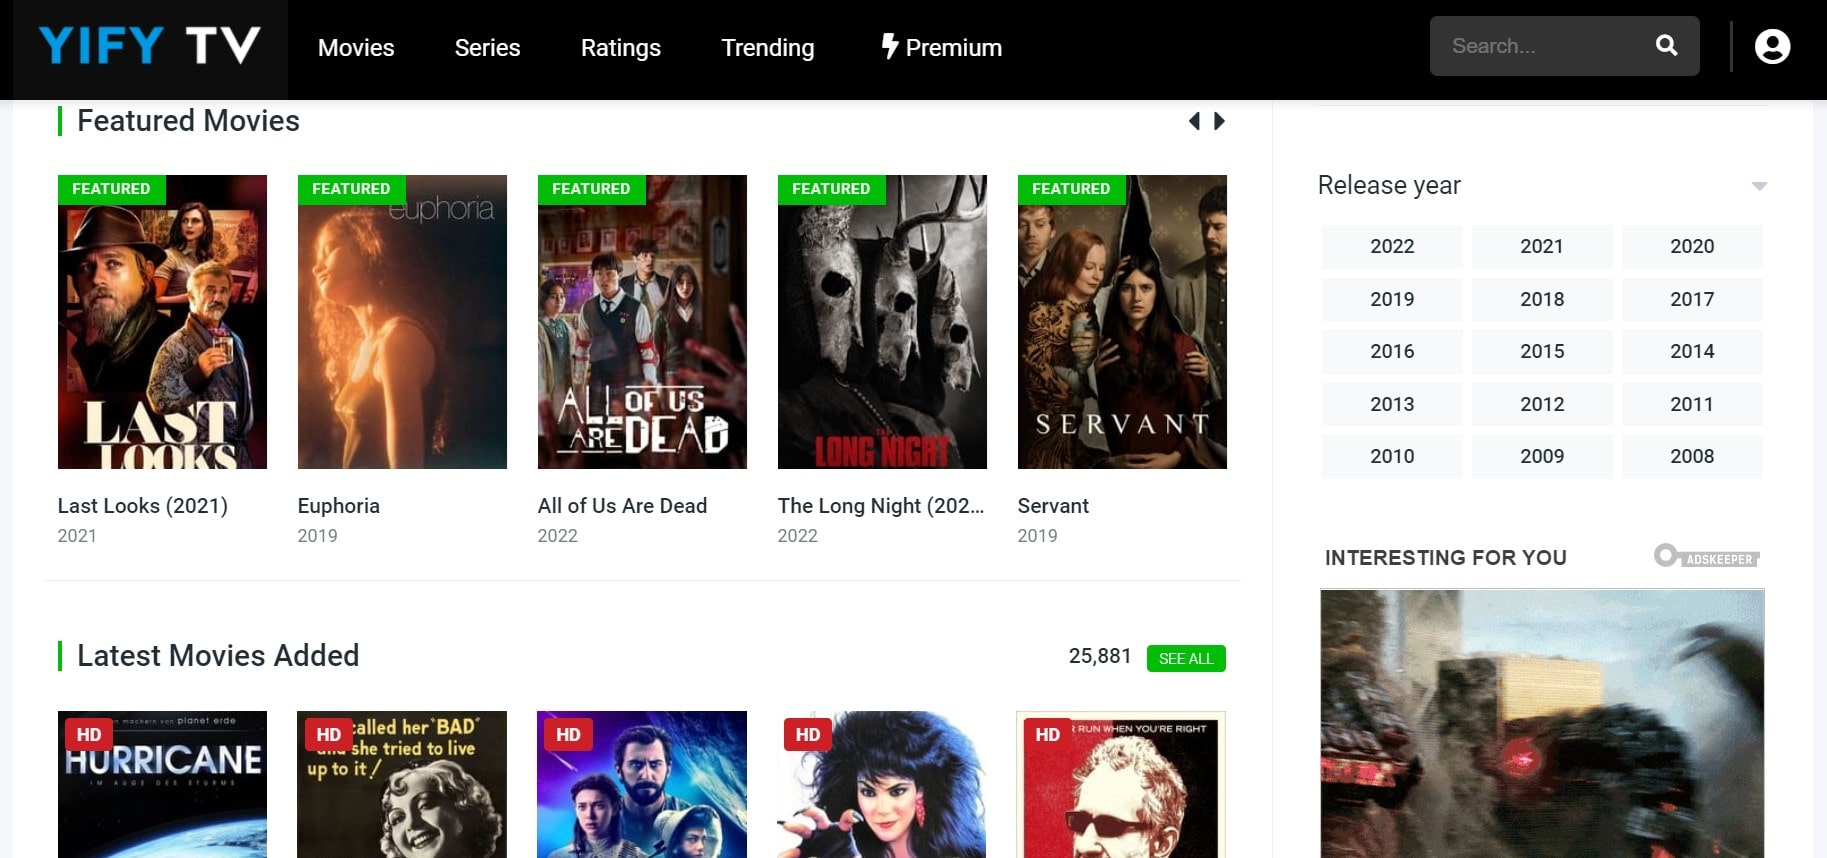
Task: Click the 25,881 movie count
Action: point(1100,656)
